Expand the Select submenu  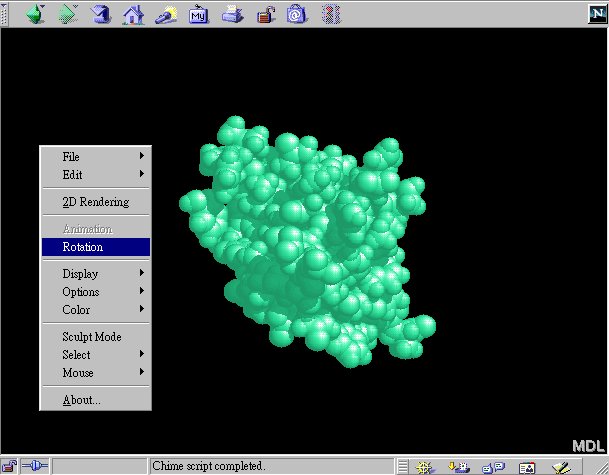coord(96,355)
